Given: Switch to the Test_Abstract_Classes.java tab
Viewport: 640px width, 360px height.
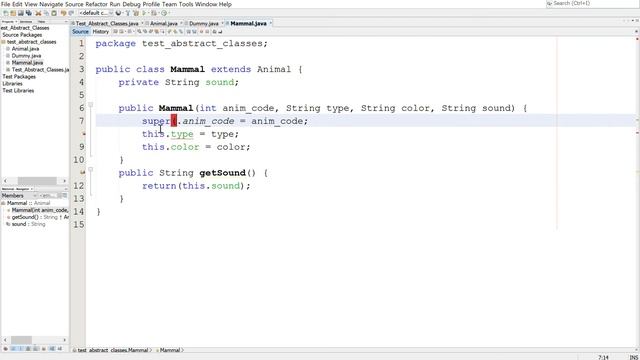Looking at the screenshot, I should [x=107, y=24].
